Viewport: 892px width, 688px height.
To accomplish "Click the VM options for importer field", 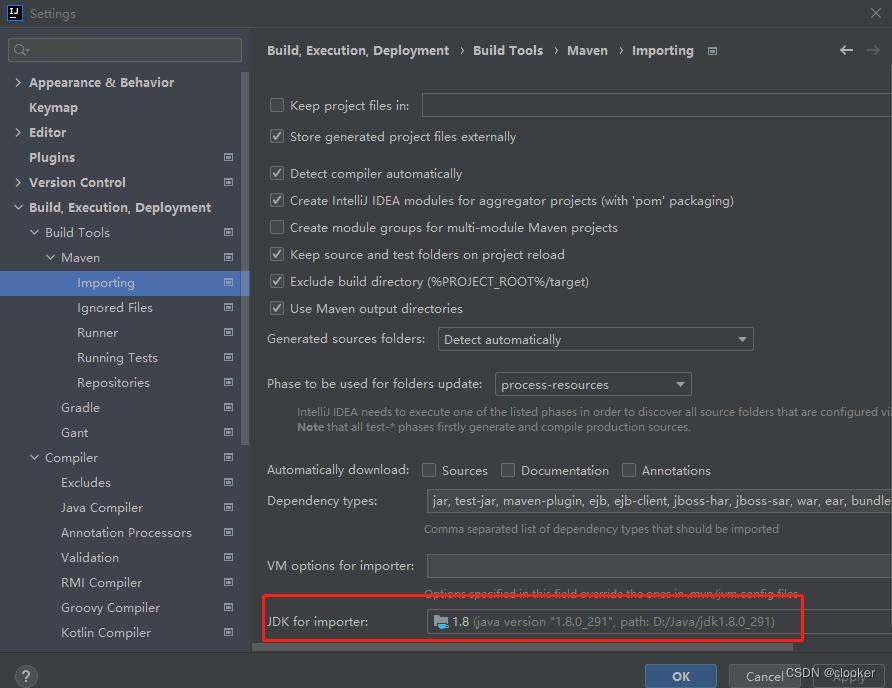I will (x=659, y=566).
